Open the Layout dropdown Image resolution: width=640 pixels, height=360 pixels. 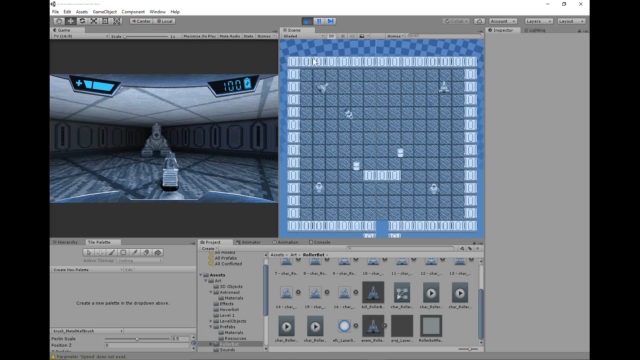pyautogui.click(x=571, y=21)
